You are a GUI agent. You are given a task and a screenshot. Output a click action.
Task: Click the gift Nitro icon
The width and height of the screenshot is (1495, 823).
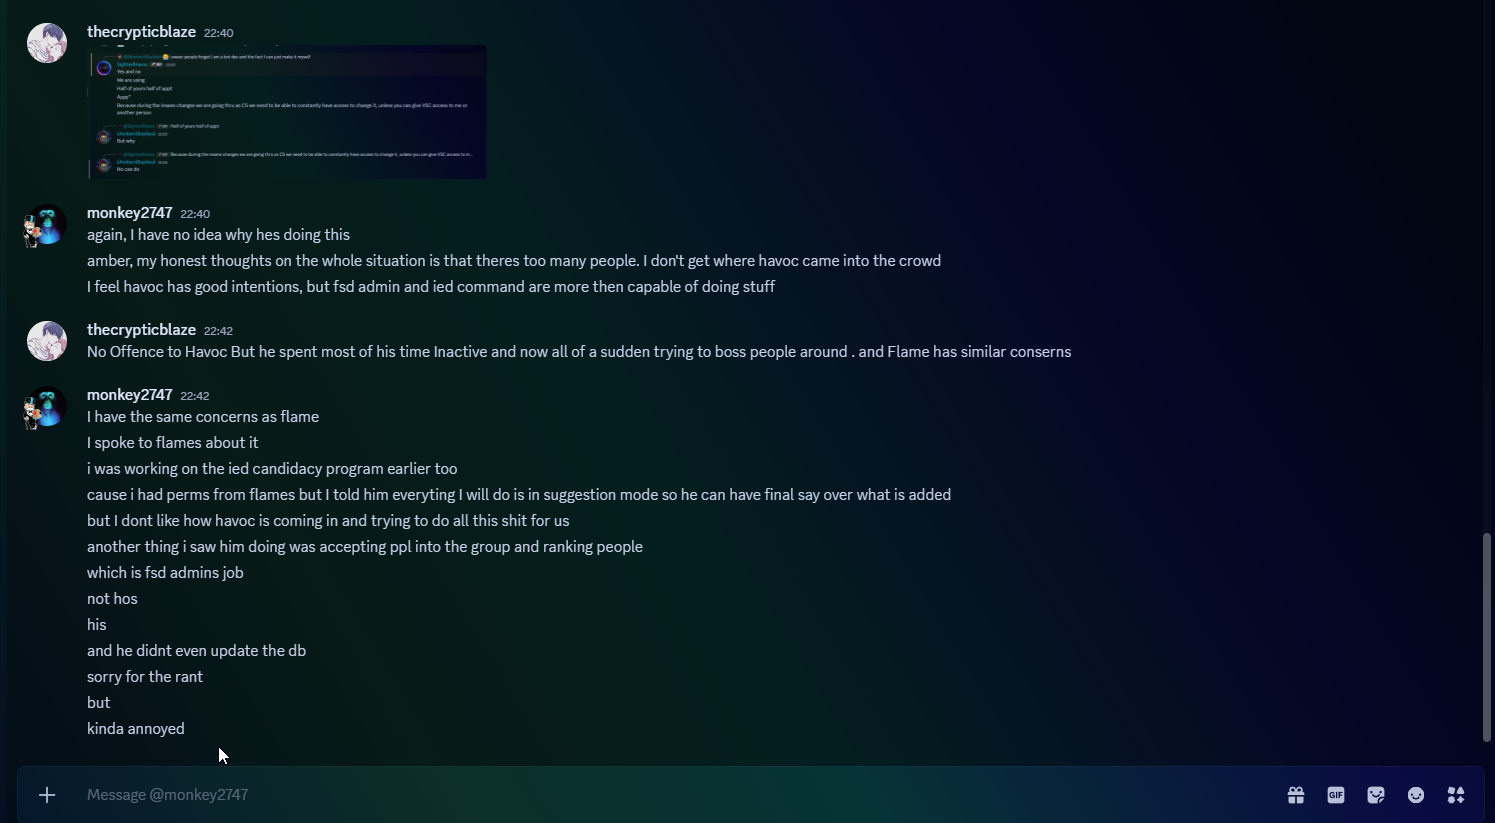pyautogui.click(x=1296, y=795)
